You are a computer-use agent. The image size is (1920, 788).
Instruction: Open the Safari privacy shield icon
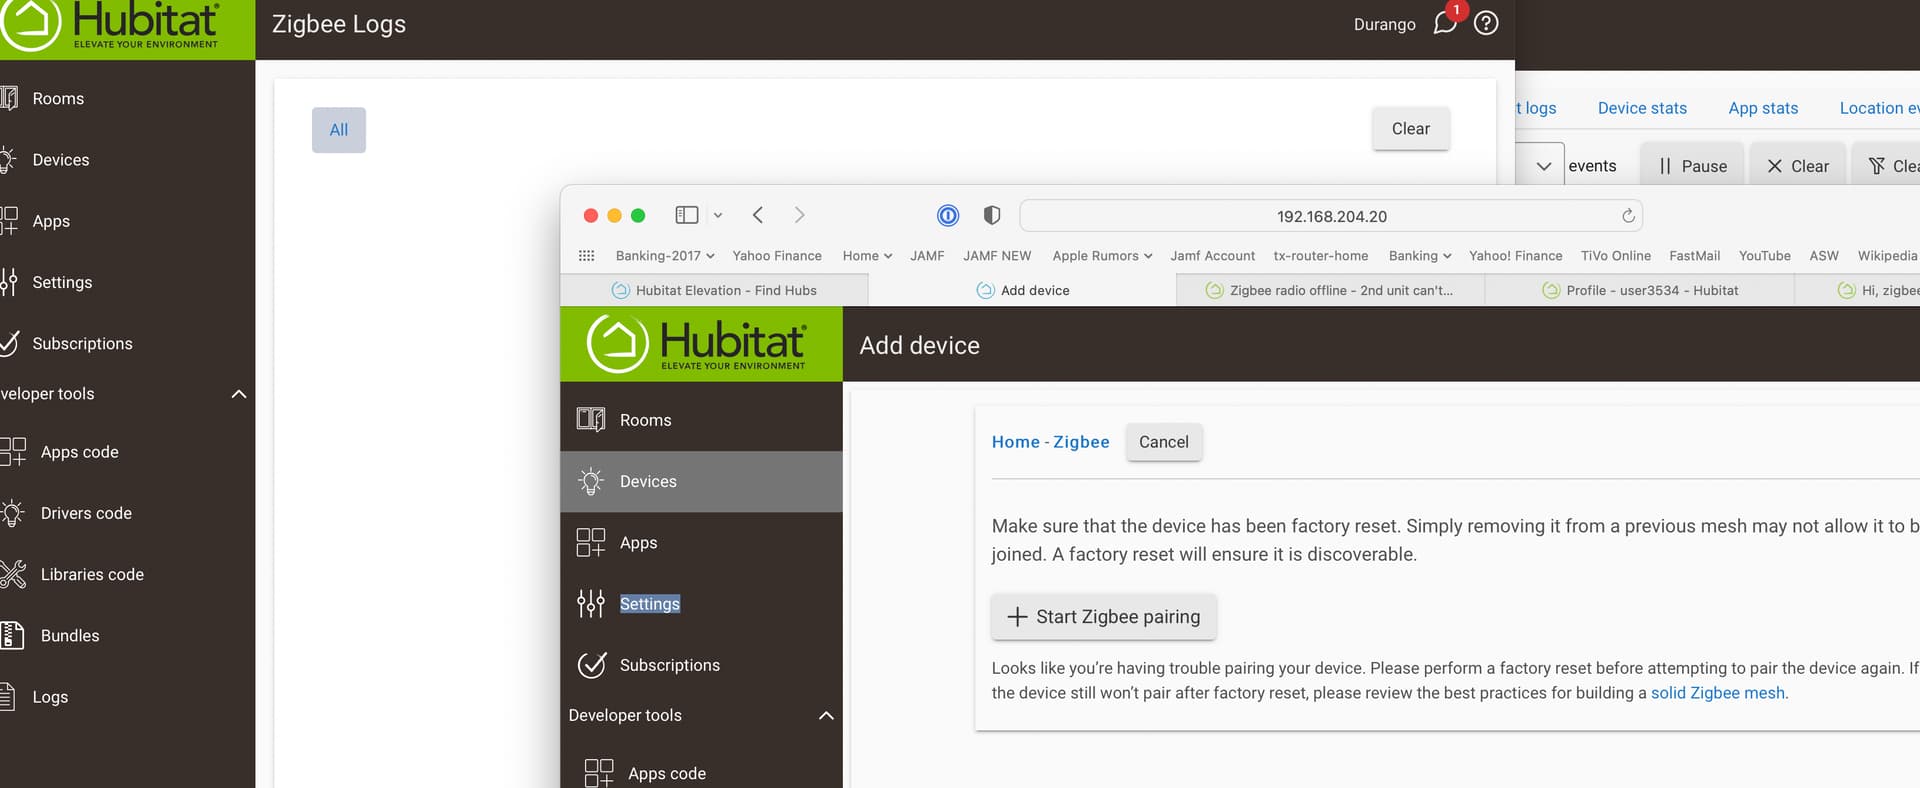(992, 215)
